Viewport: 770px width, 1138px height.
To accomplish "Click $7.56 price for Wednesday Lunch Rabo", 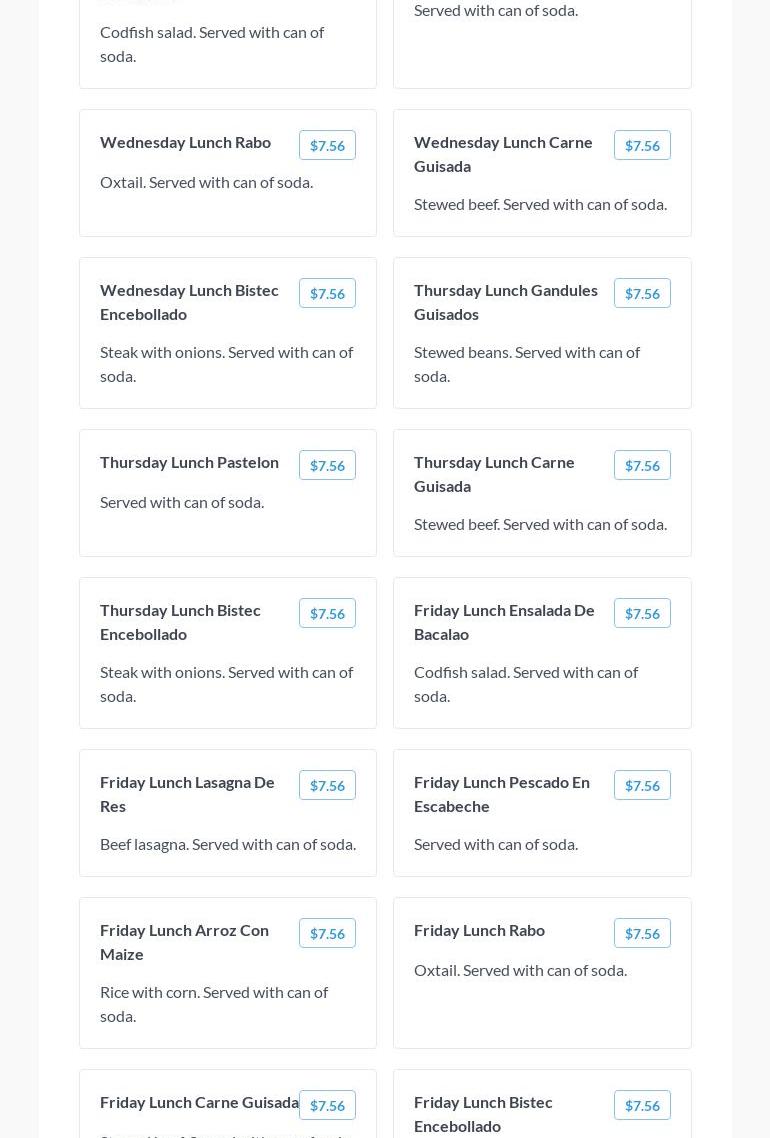I will pos(327,146).
